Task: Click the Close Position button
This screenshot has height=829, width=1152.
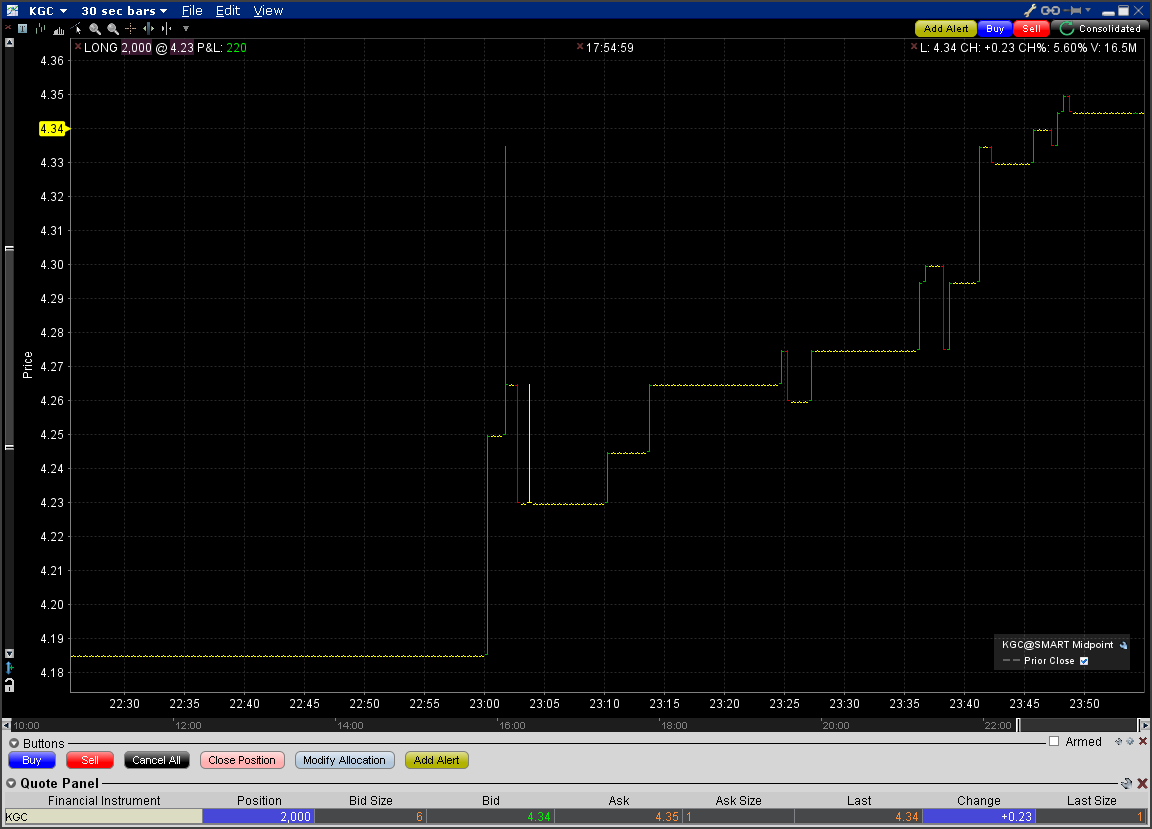Action: click(x=242, y=760)
